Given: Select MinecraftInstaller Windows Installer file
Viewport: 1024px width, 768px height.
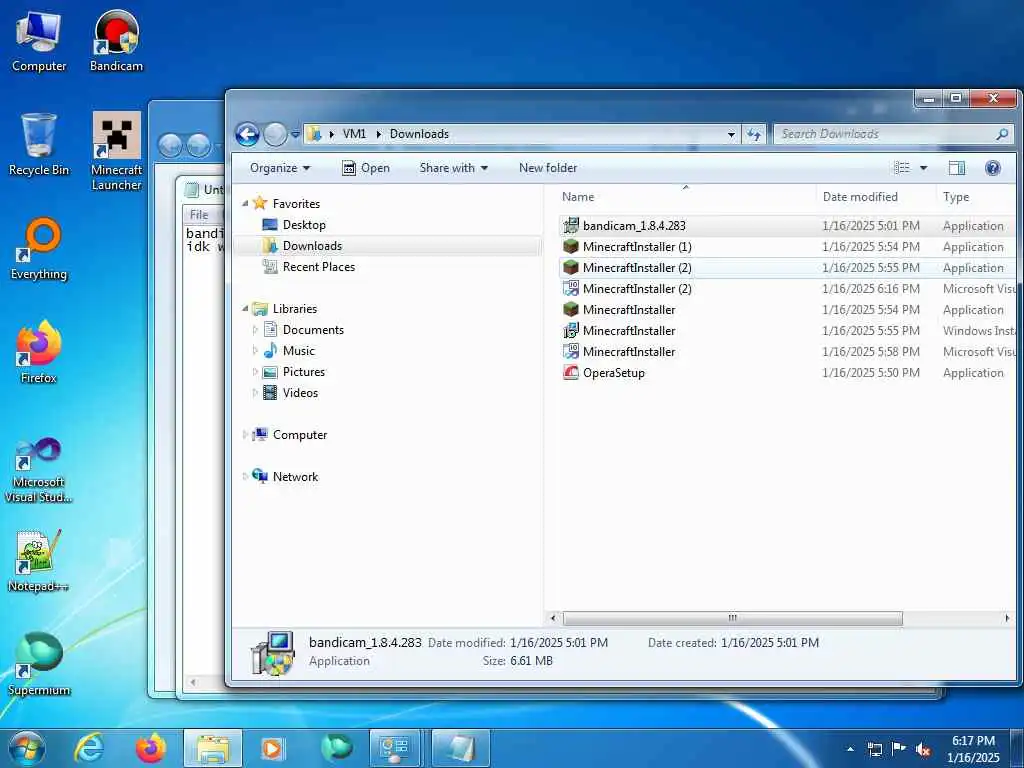Looking at the screenshot, I should click(787, 330).
